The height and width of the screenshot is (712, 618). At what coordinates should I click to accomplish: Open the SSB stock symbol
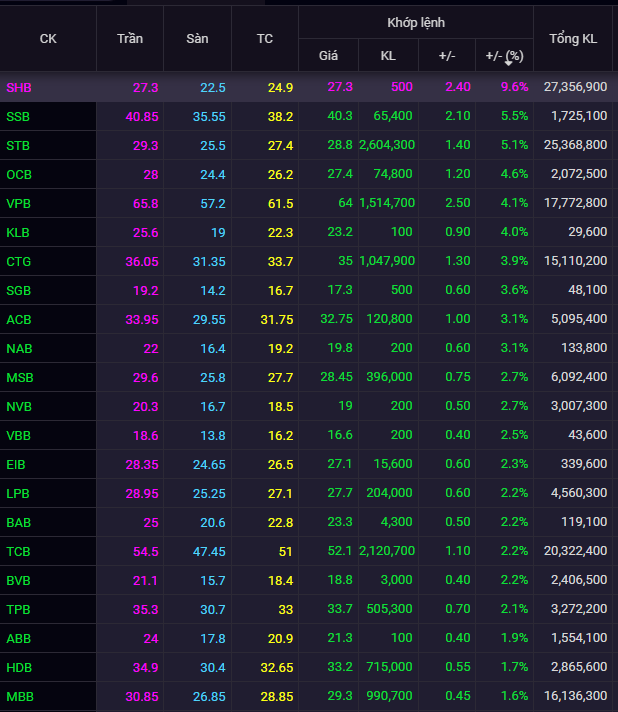[19, 116]
